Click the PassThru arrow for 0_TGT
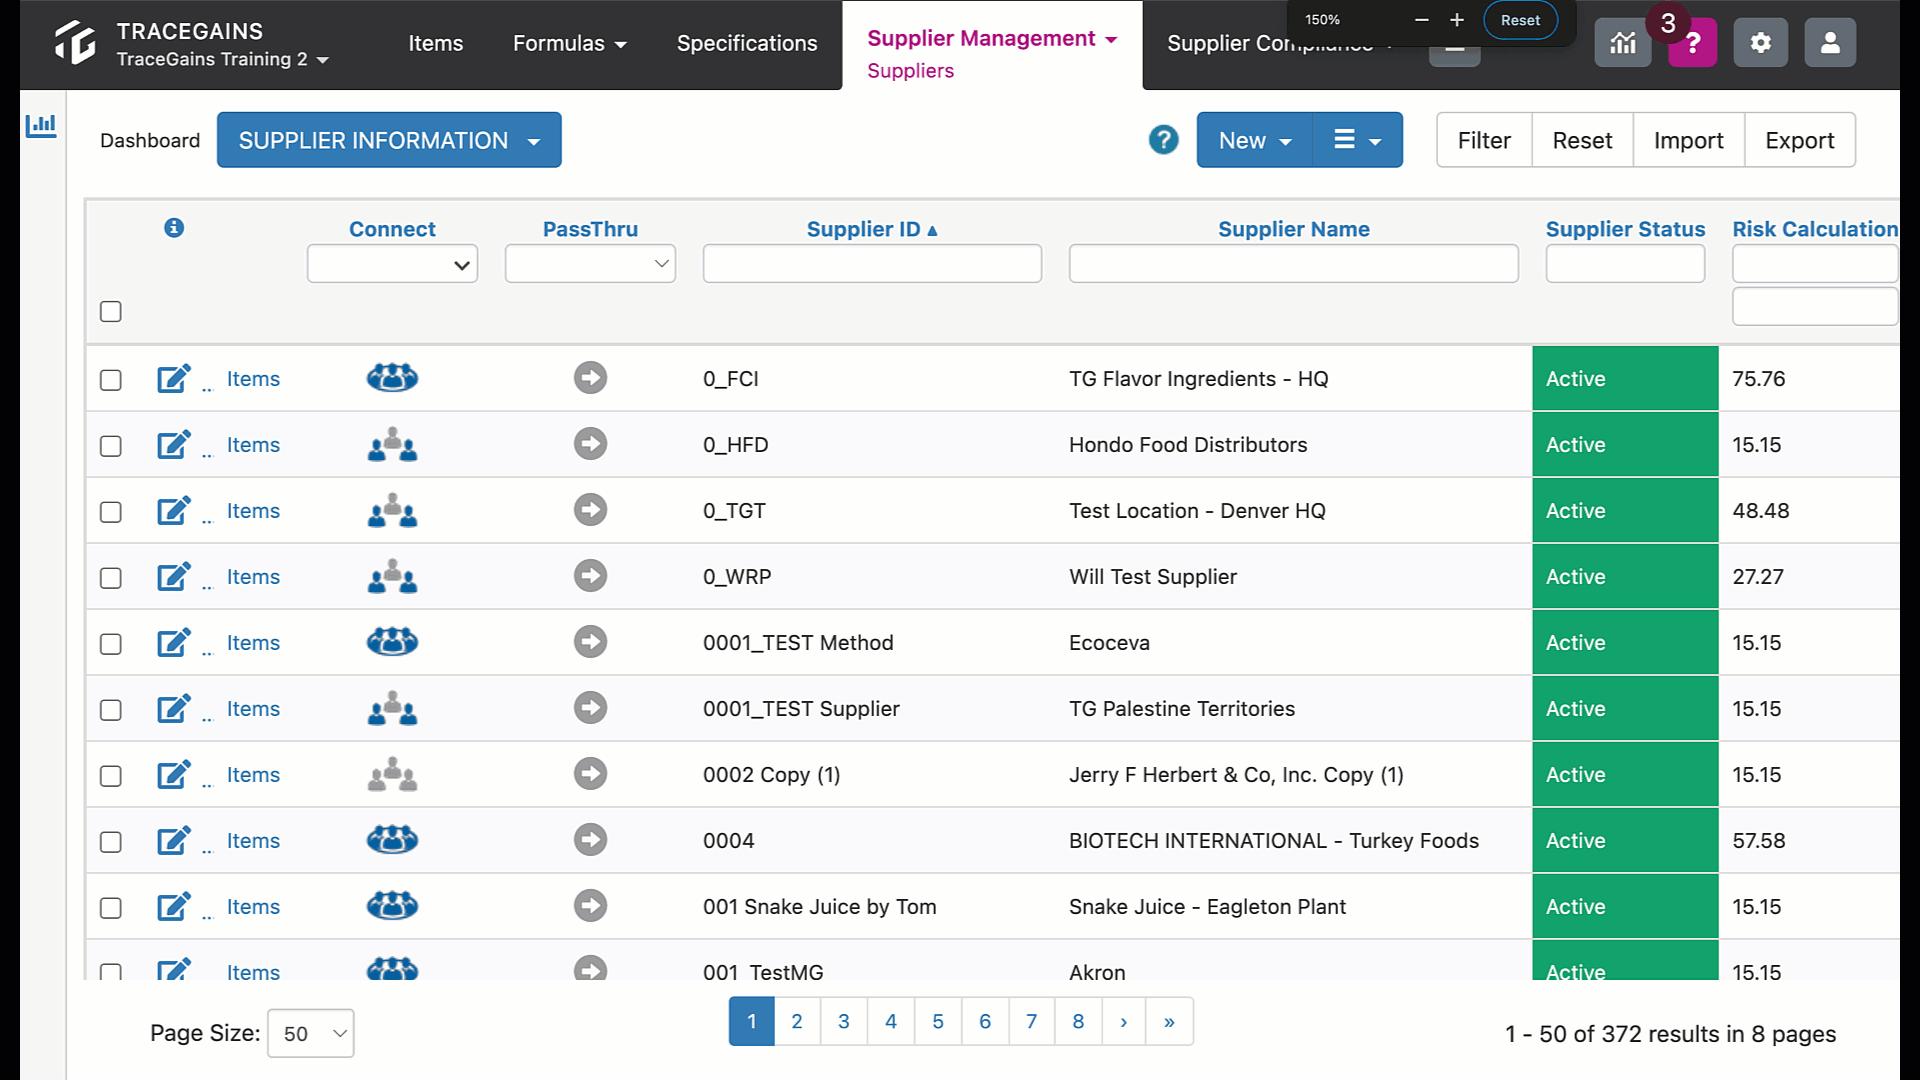1920x1080 pixels. click(x=590, y=510)
